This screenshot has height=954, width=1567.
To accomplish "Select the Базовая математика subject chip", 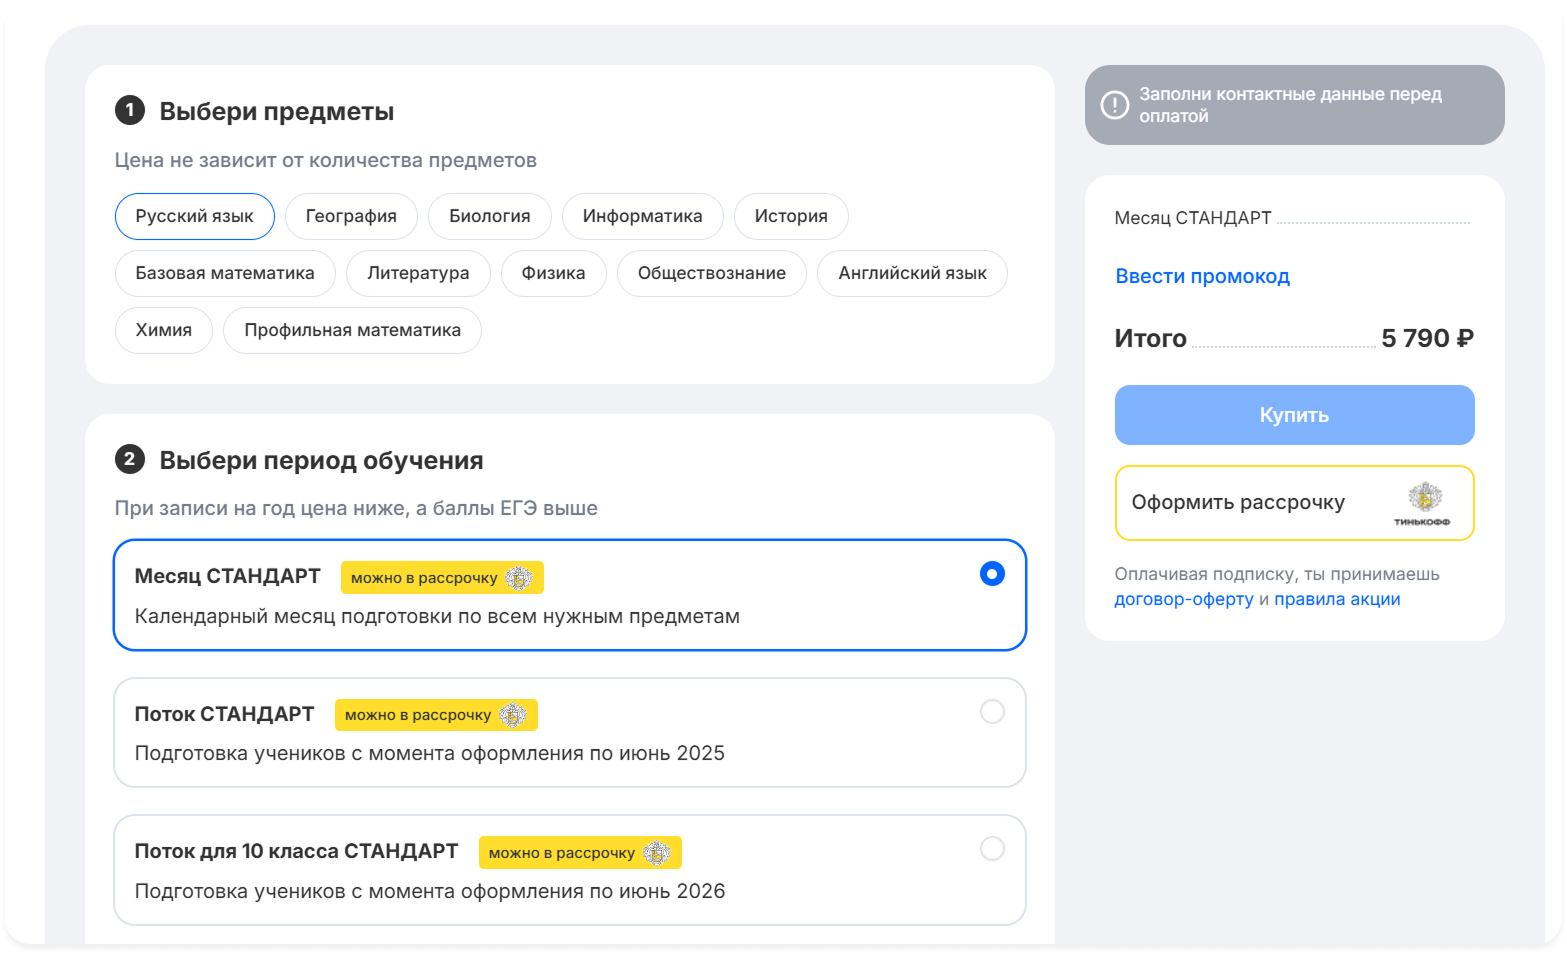I will (225, 273).
